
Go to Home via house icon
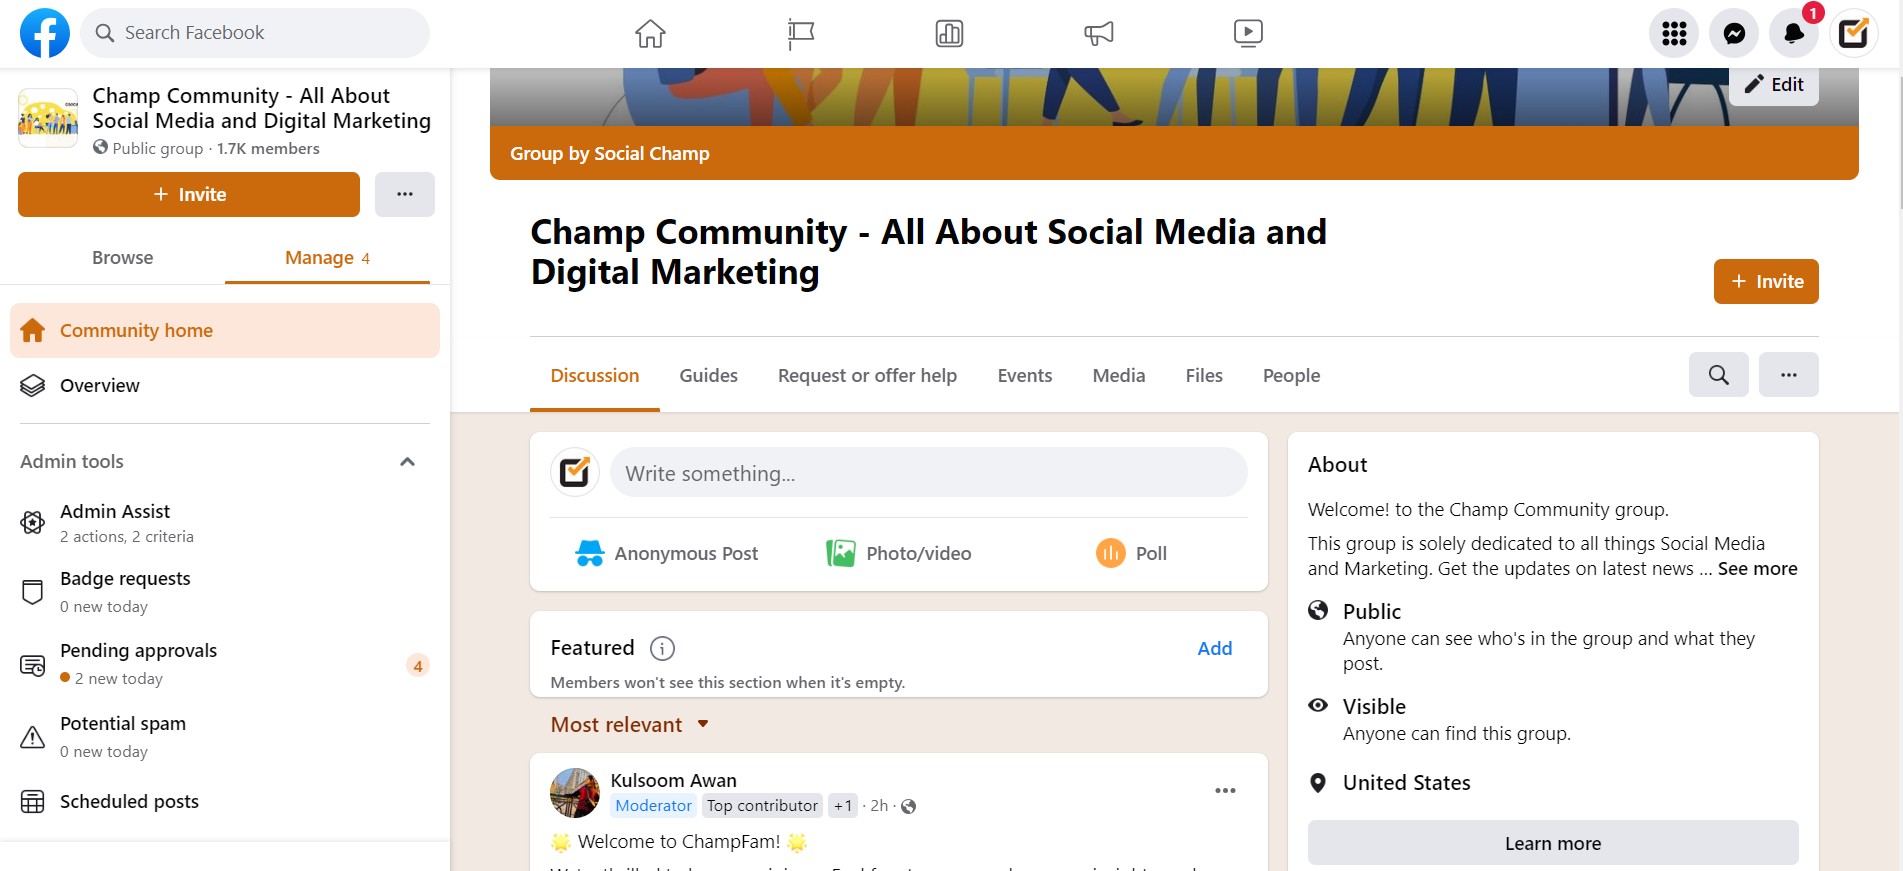650,34
